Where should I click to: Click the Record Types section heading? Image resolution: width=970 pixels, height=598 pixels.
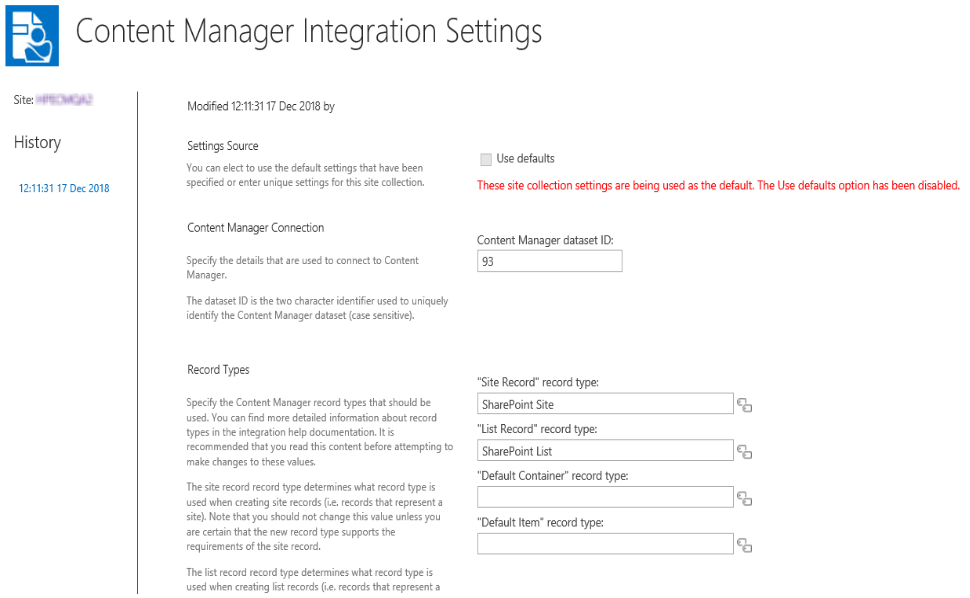(218, 370)
